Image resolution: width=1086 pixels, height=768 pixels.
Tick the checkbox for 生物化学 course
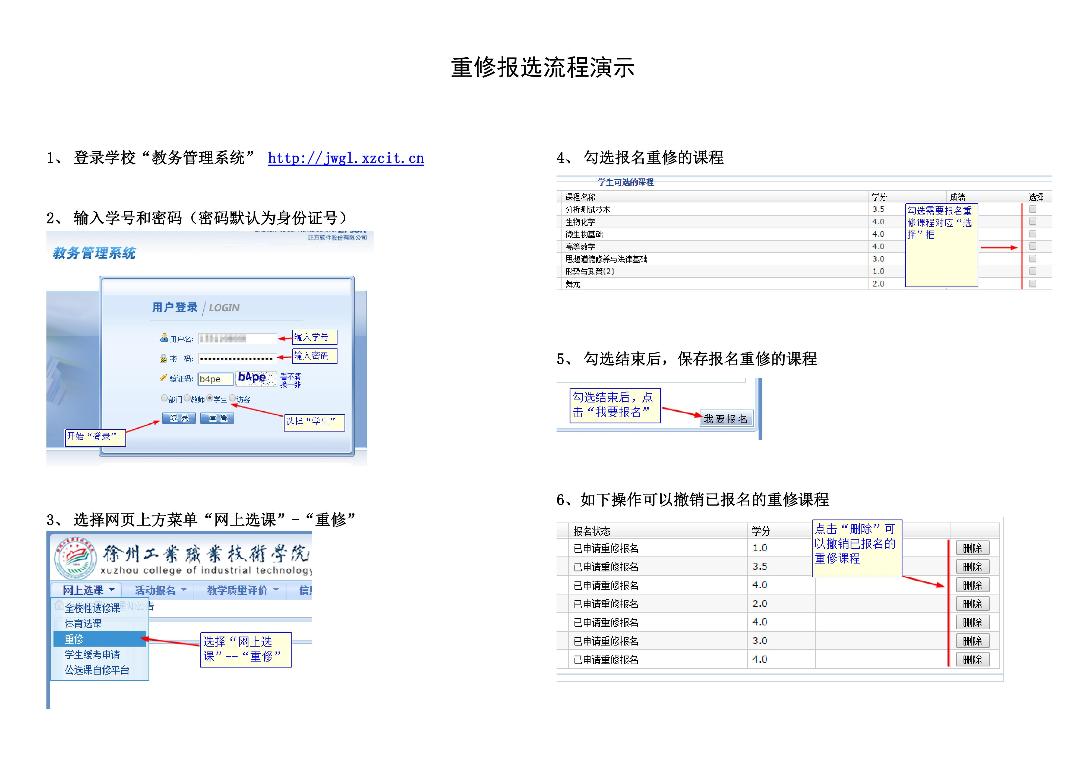1032,222
